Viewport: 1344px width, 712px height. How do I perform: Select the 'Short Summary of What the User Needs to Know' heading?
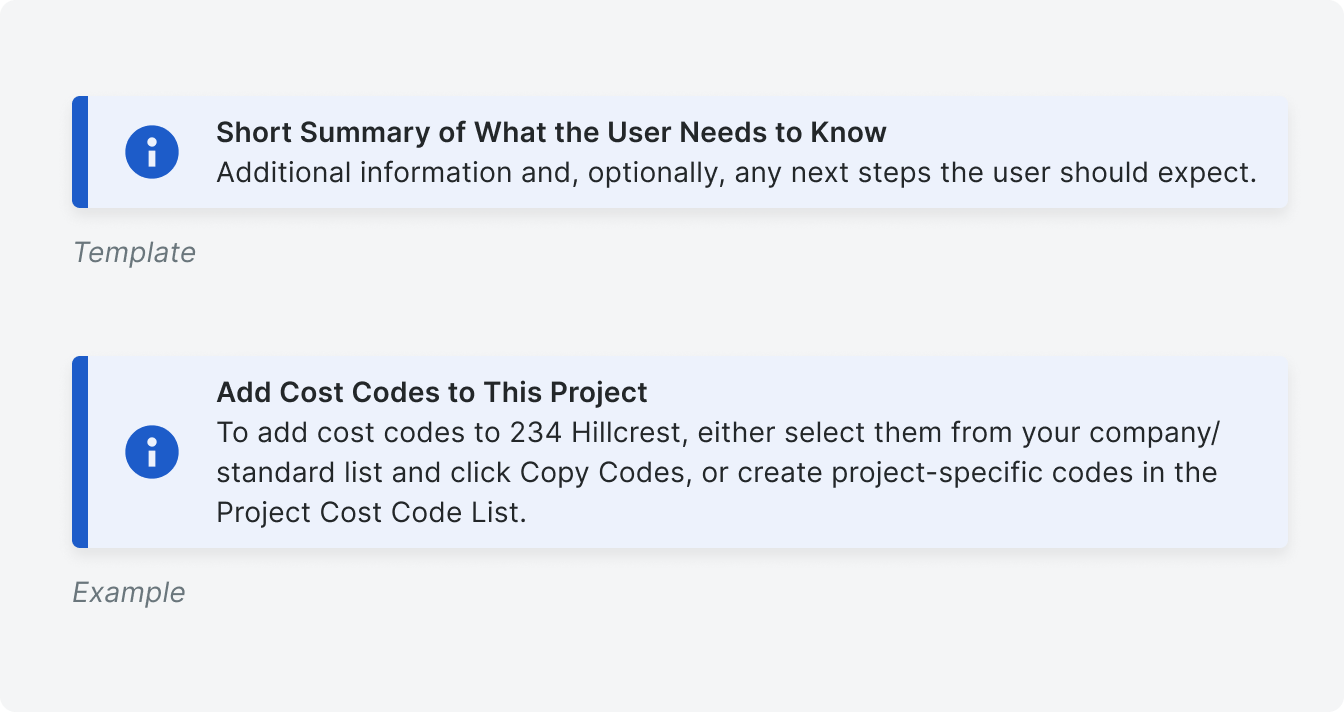pos(552,132)
